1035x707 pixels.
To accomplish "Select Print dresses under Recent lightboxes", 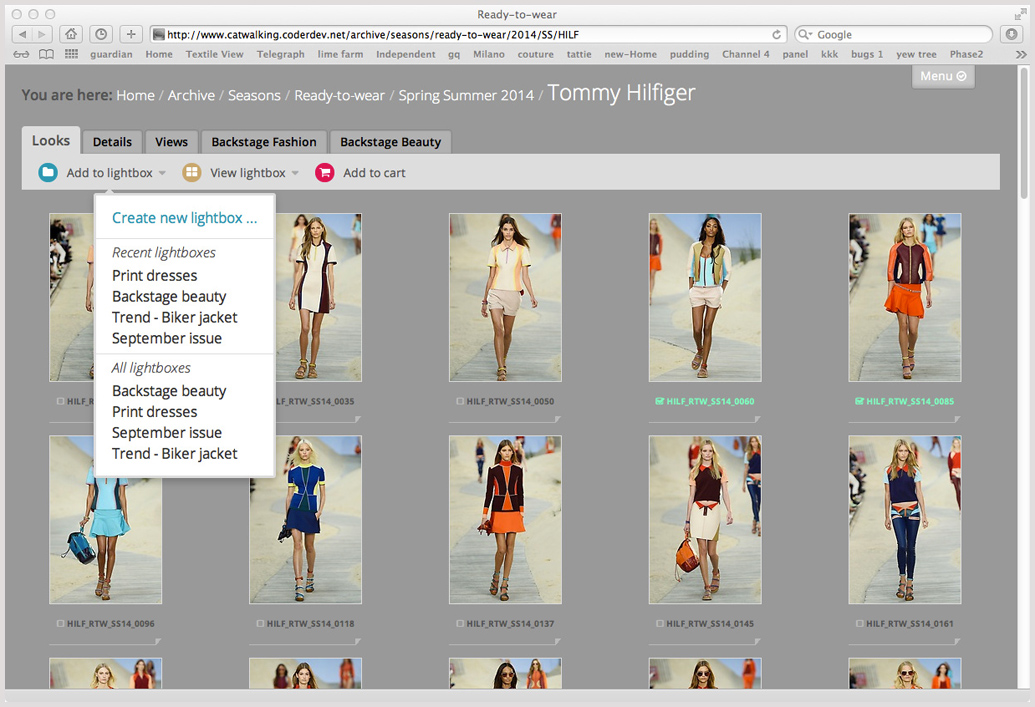I will (154, 275).
